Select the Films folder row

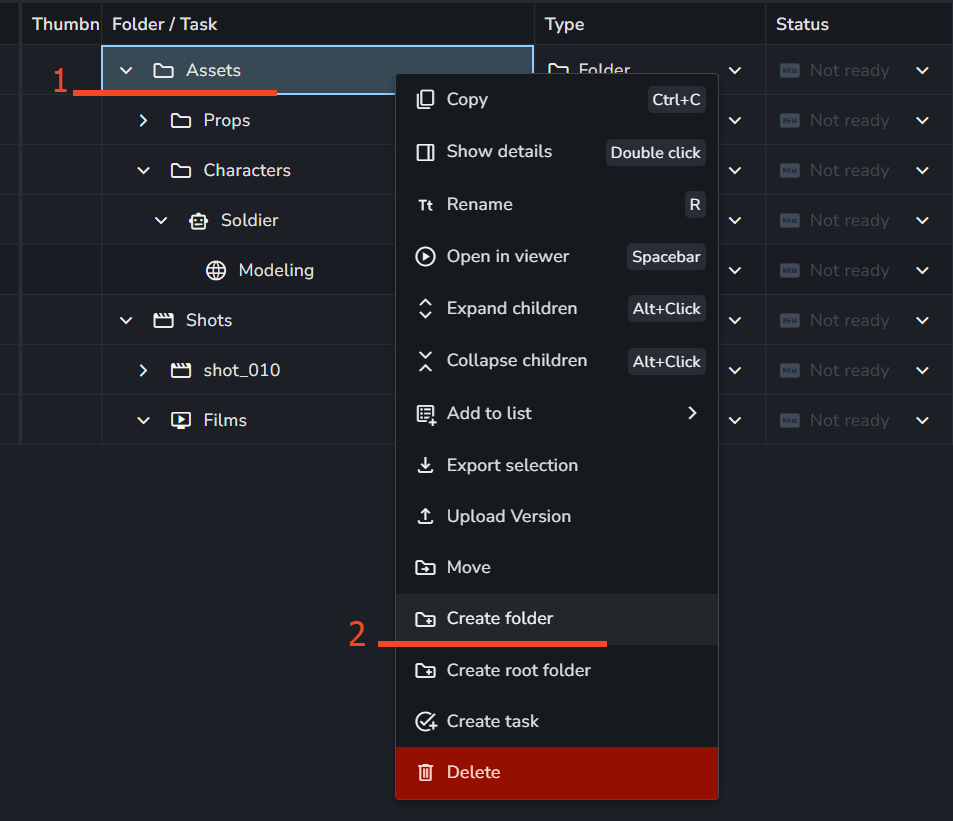(x=225, y=421)
